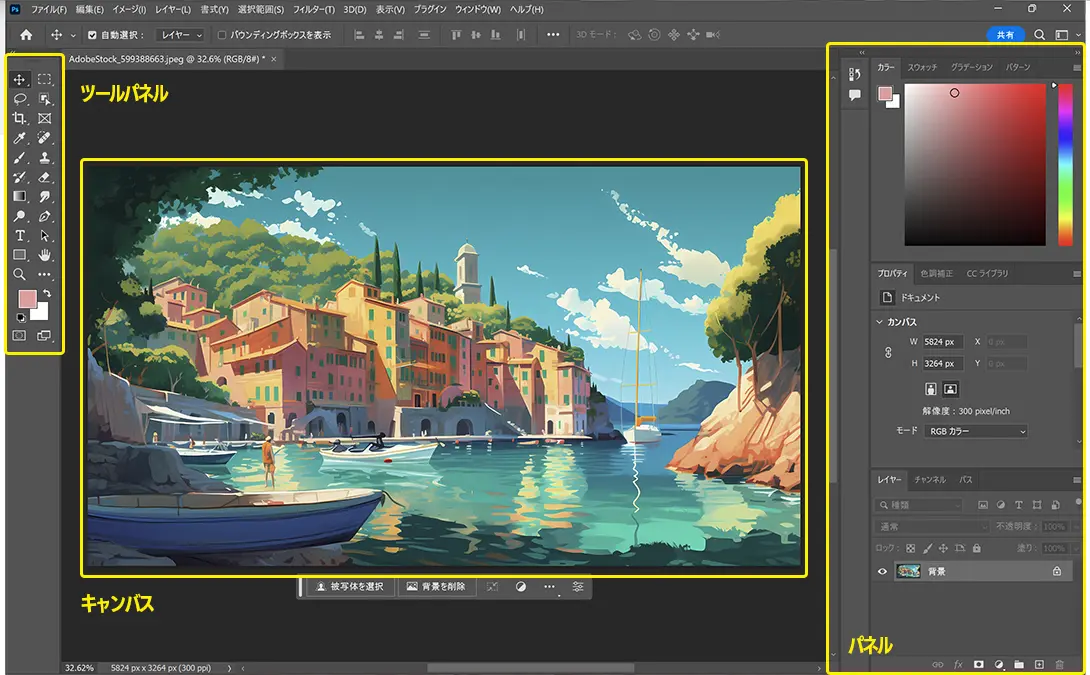This screenshot has width=1090, height=675.
Task: Open the Layers panel menu
Action: click(x=1077, y=480)
